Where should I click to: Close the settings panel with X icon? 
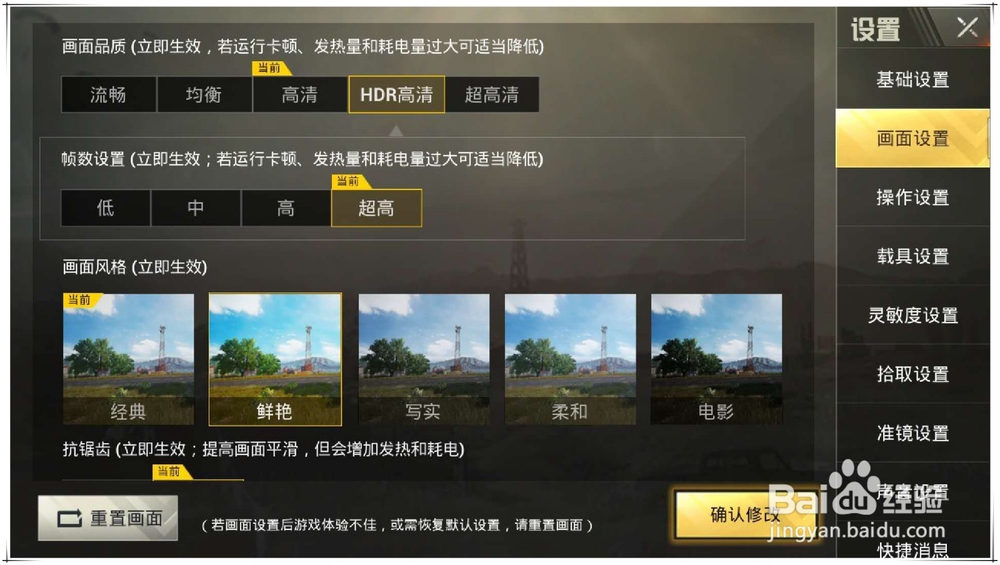coord(967,27)
